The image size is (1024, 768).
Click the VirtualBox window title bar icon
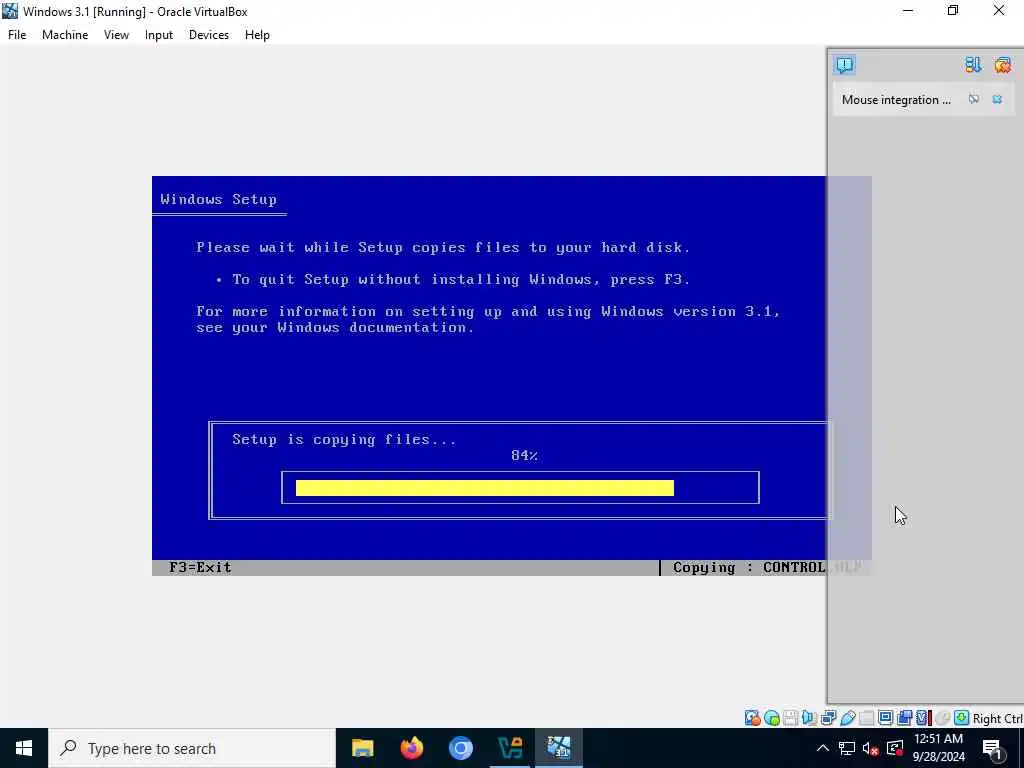point(10,11)
